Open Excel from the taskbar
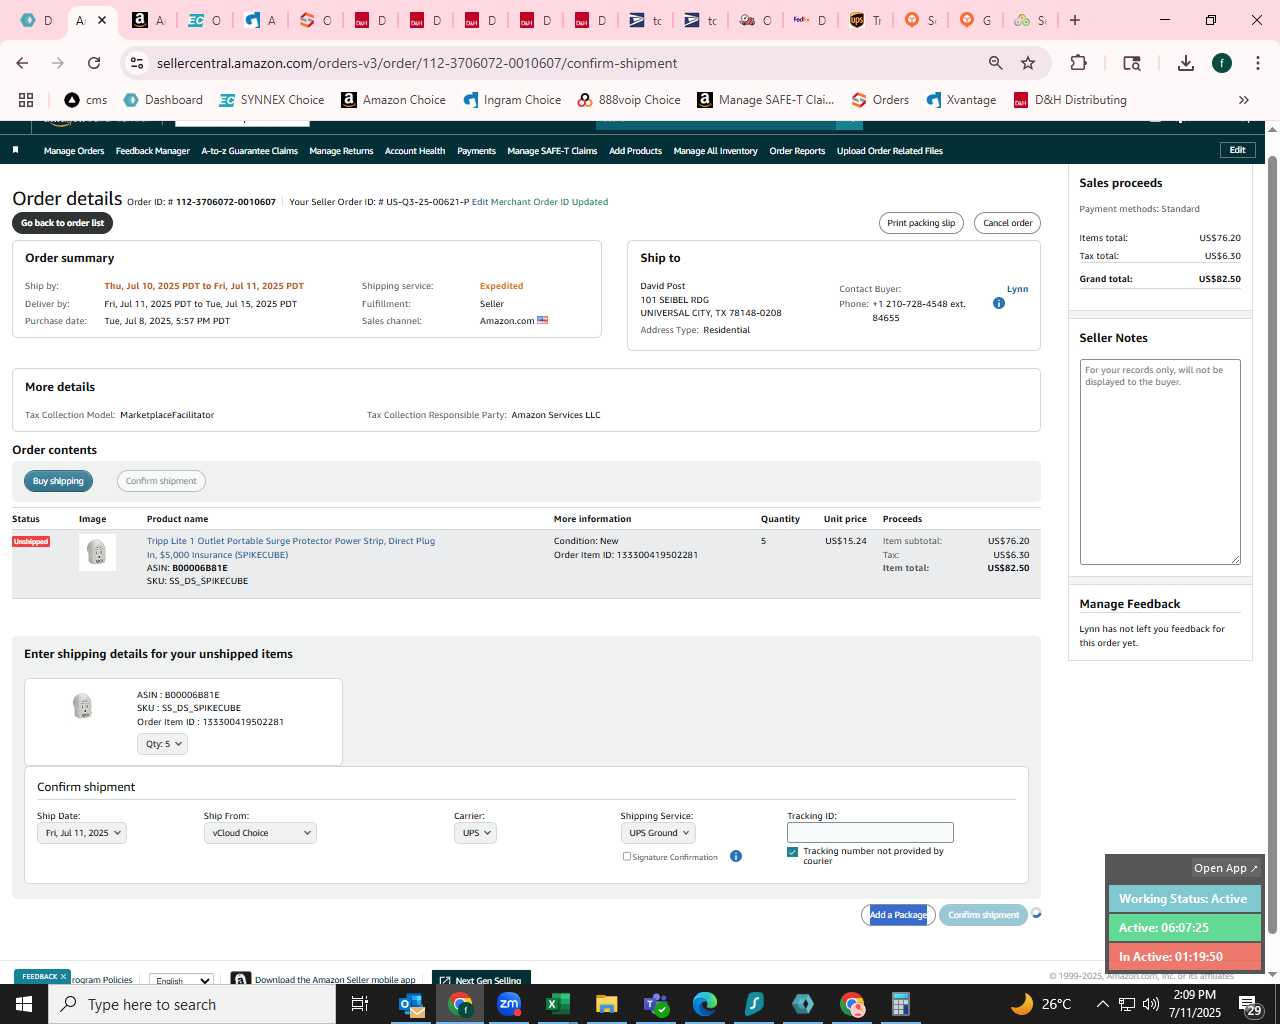 tap(558, 1004)
